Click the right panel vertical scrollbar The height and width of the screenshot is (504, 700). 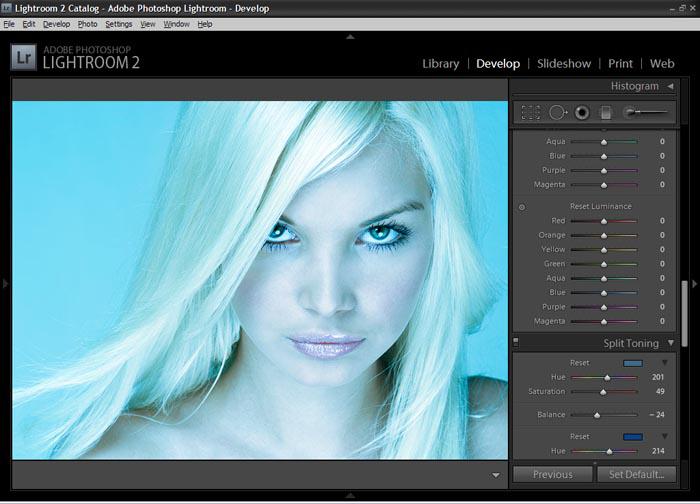coord(684,312)
